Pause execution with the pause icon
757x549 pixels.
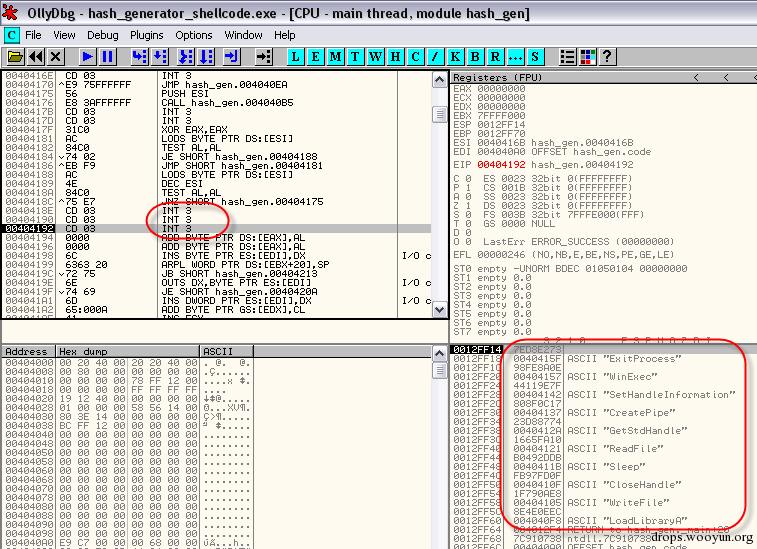(x=108, y=57)
